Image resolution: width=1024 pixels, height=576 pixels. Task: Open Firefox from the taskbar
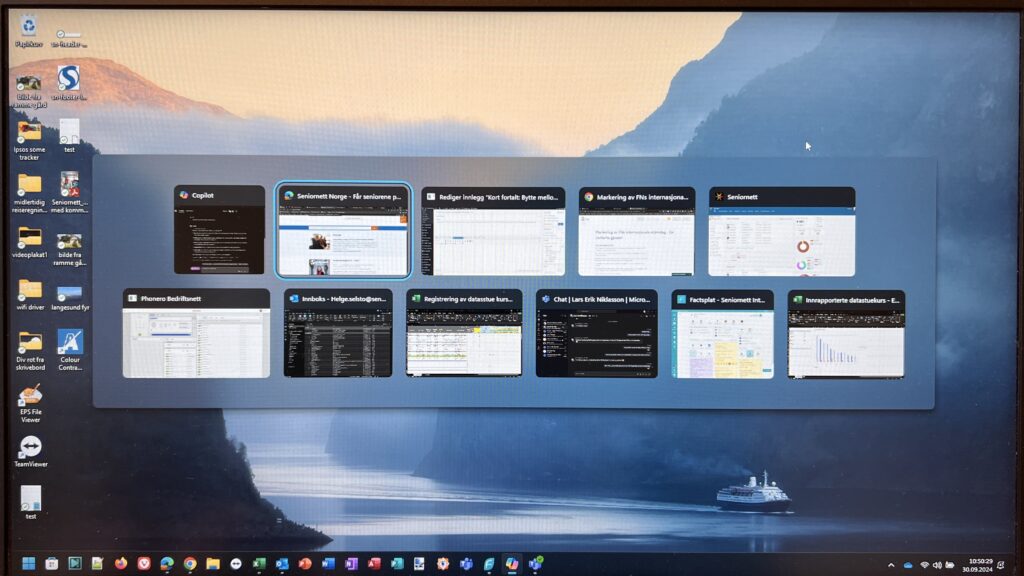coord(120,562)
